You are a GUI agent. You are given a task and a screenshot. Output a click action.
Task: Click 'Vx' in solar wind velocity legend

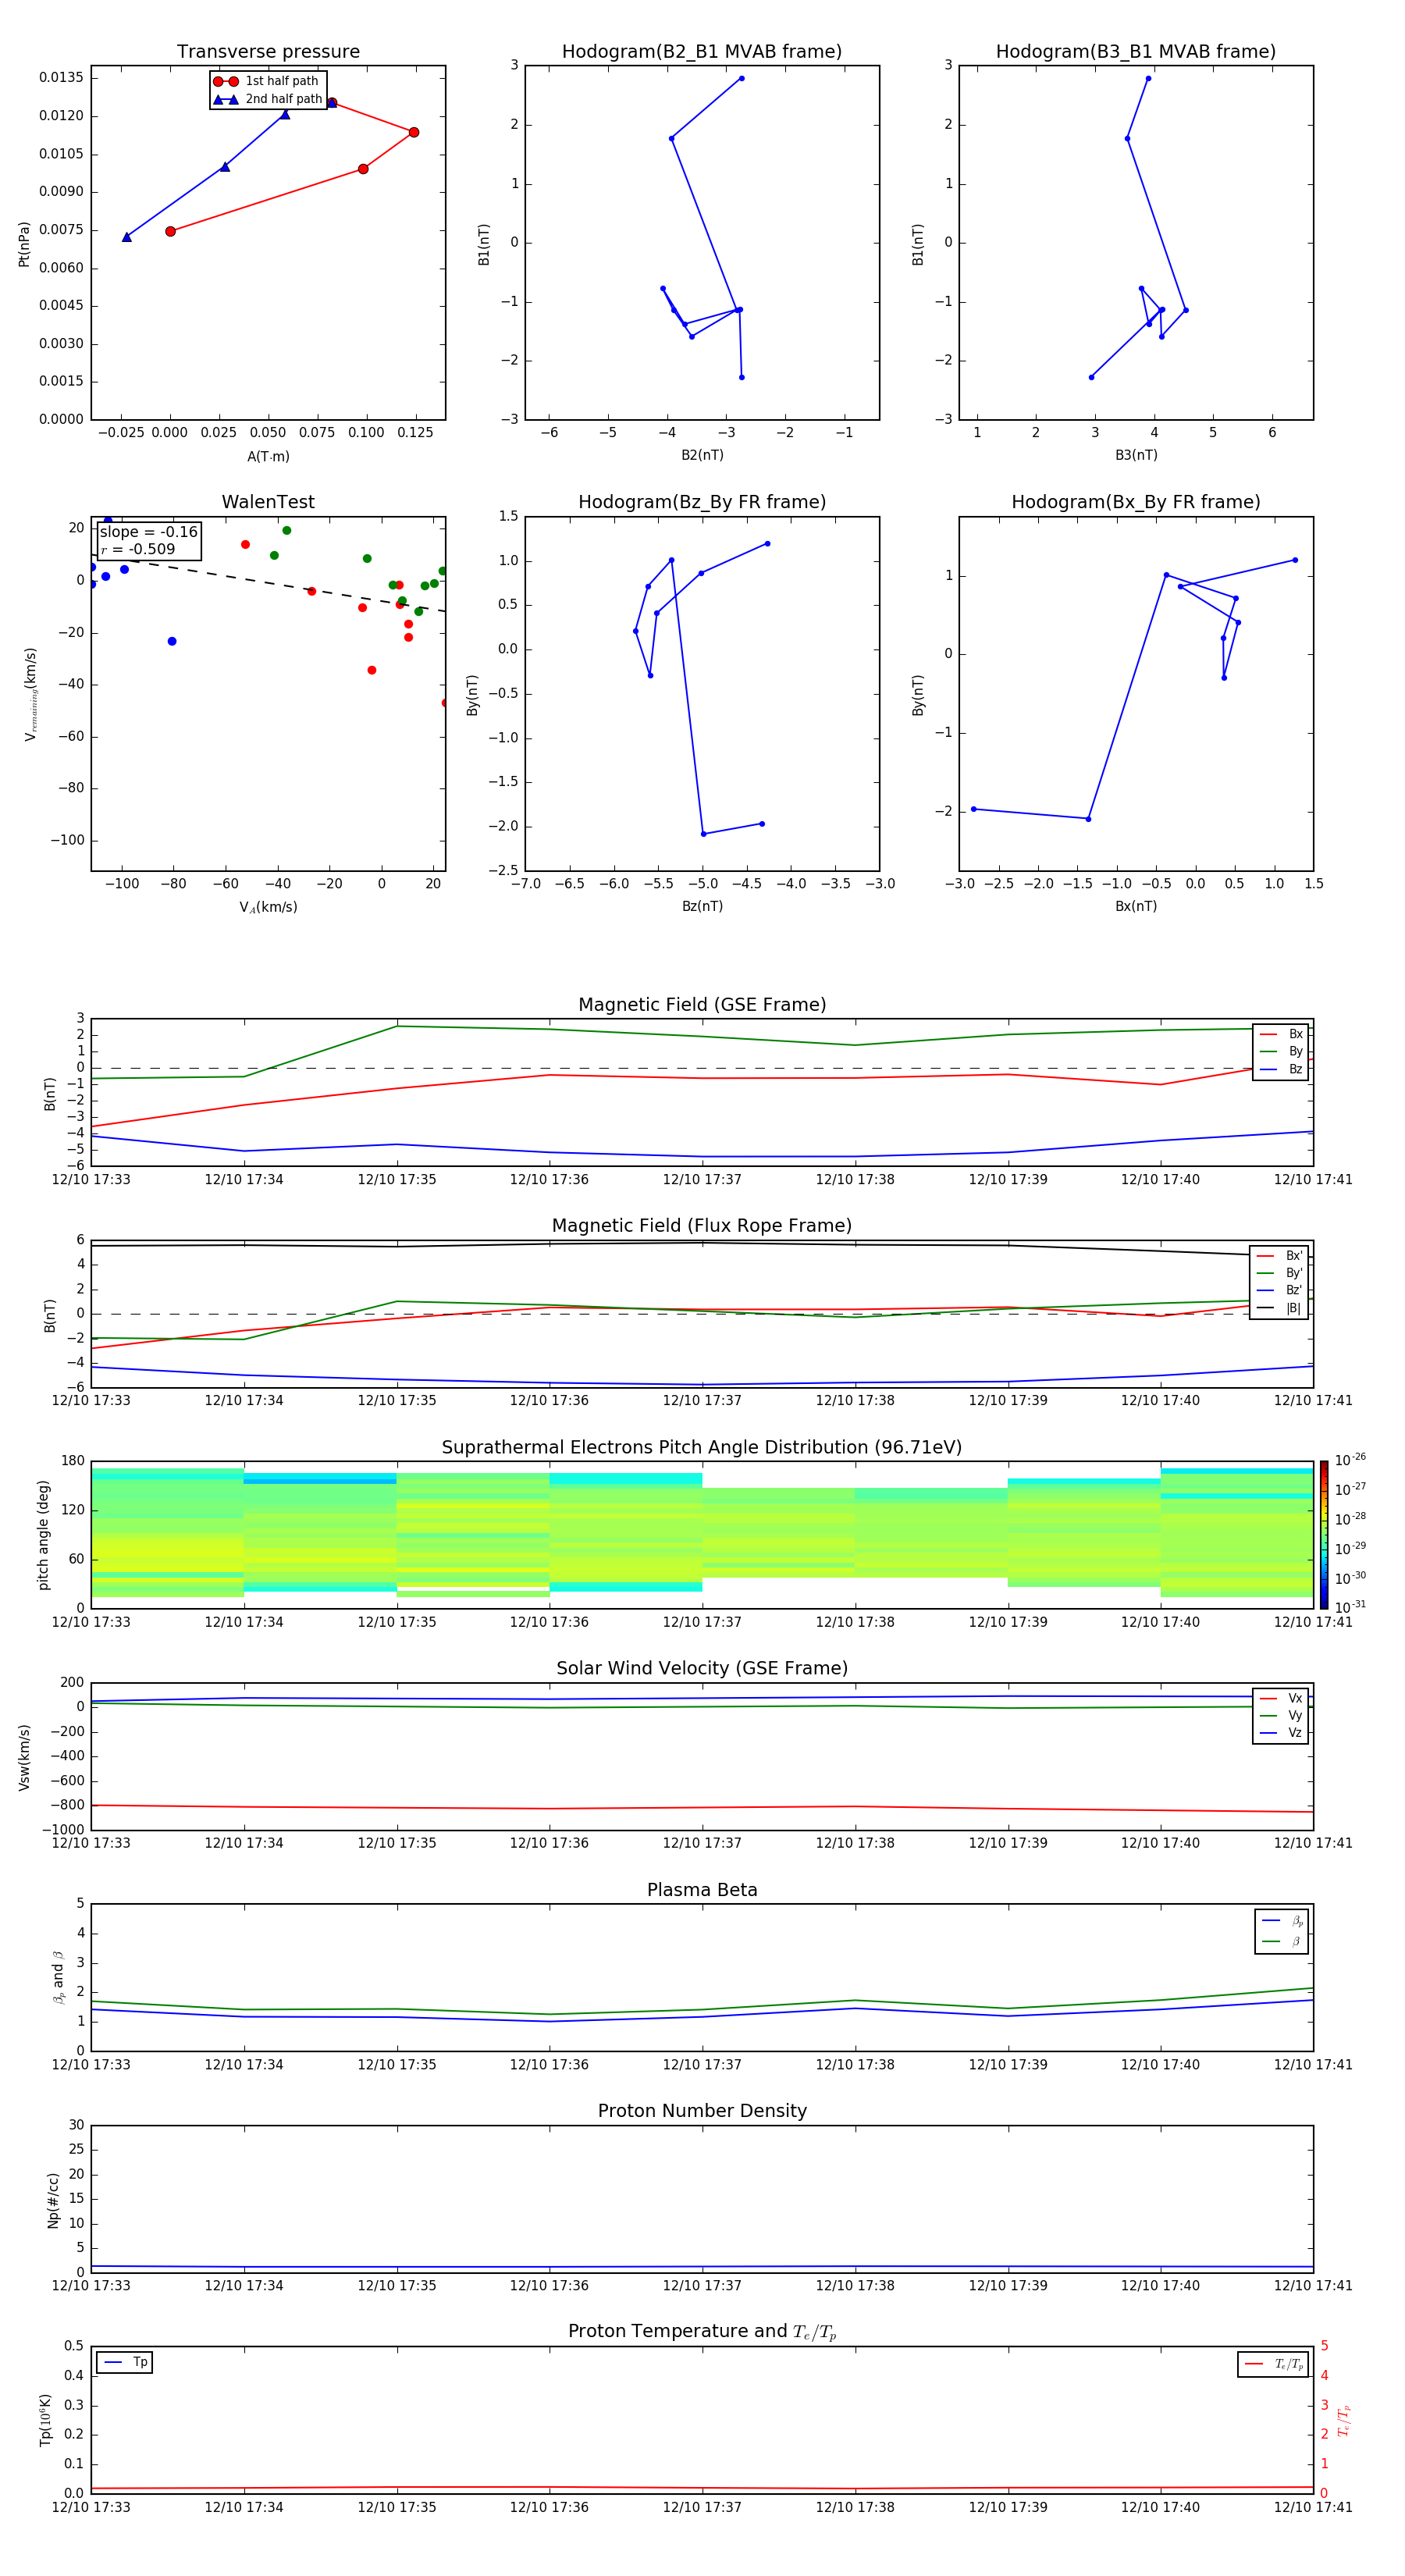pyautogui.click(x=1281, y=1698)
